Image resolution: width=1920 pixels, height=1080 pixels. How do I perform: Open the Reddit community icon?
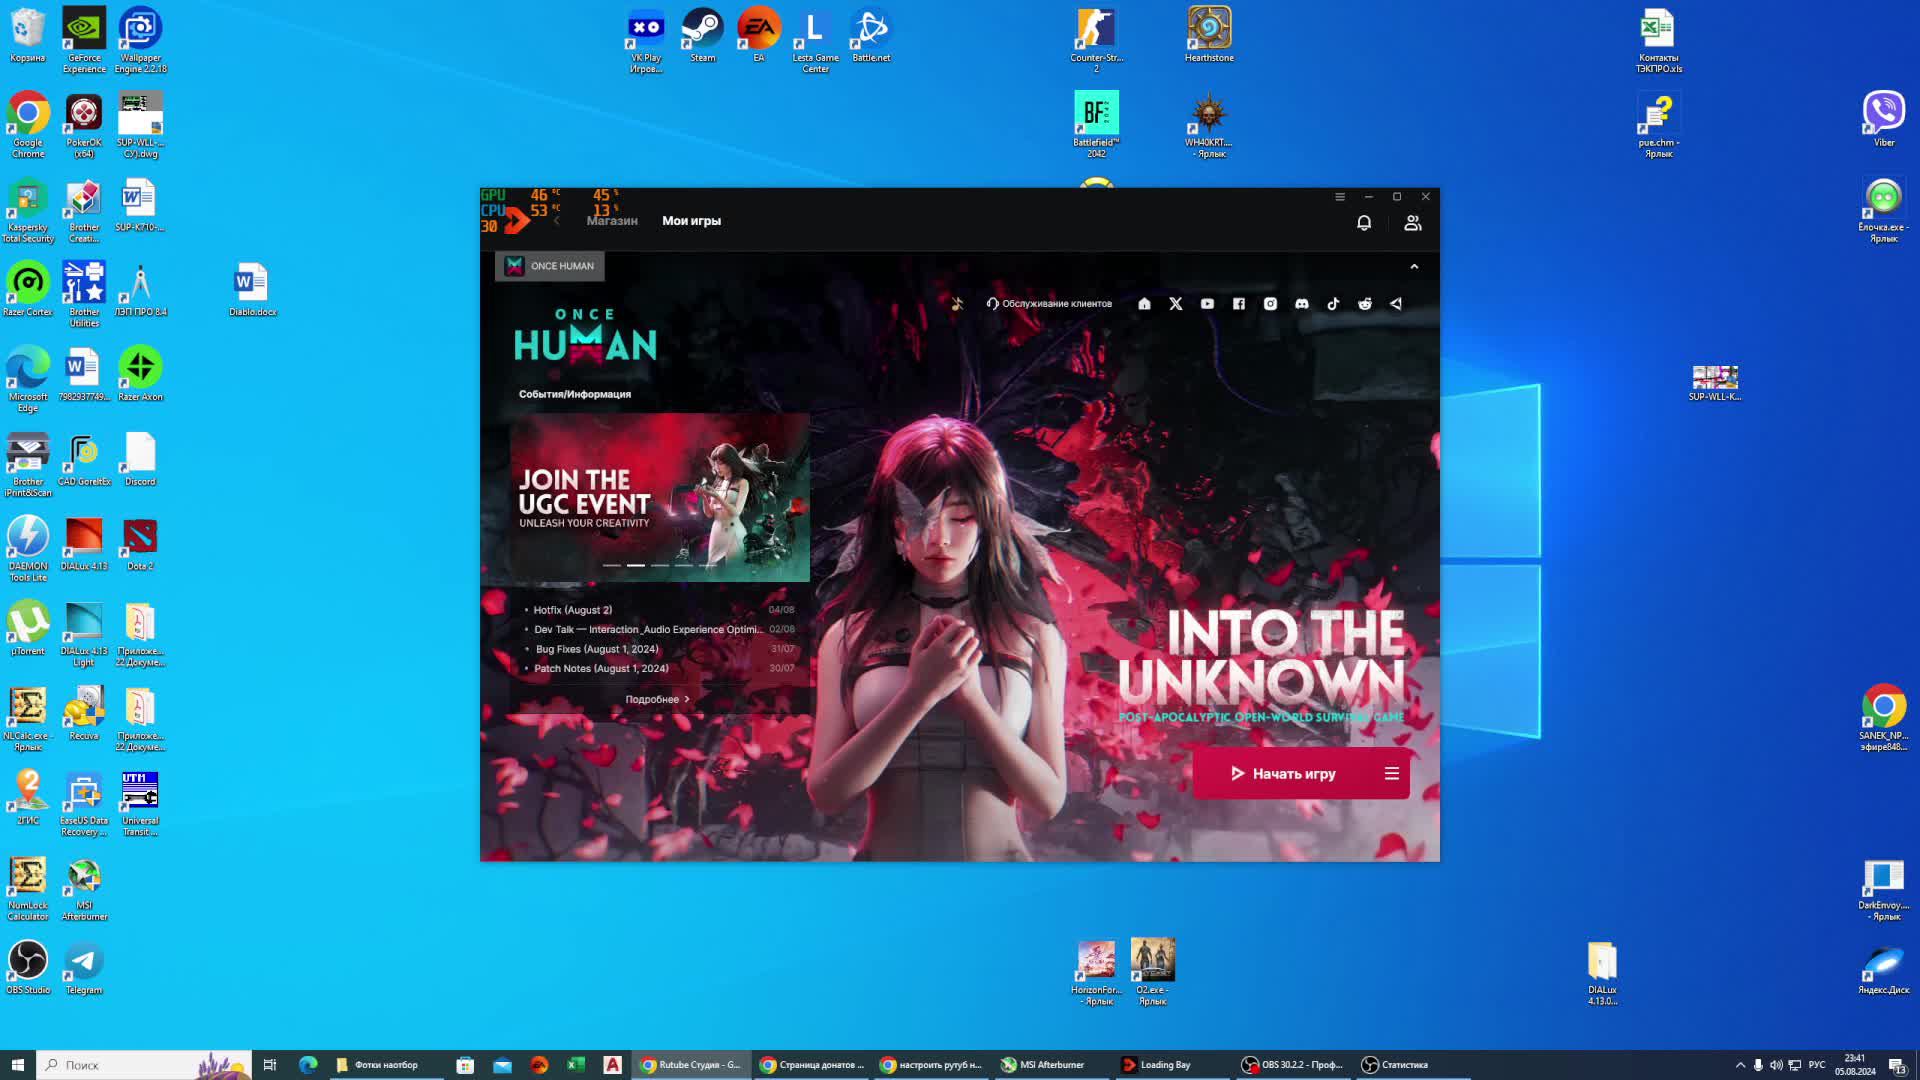click(x=1364, y=304)
